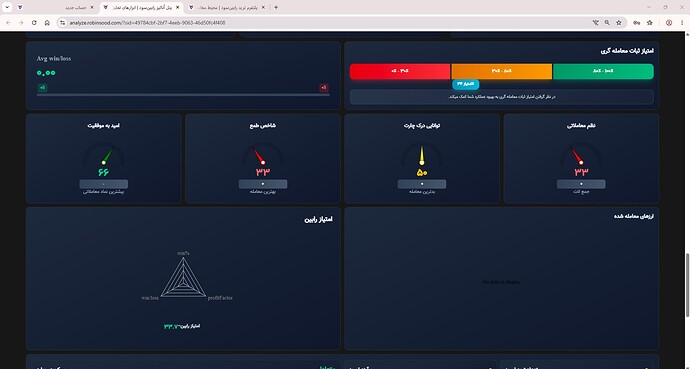The width and height of the screenshot is (690, 369).
Task: Click the red 0-30% score segment
Action: 400,71
